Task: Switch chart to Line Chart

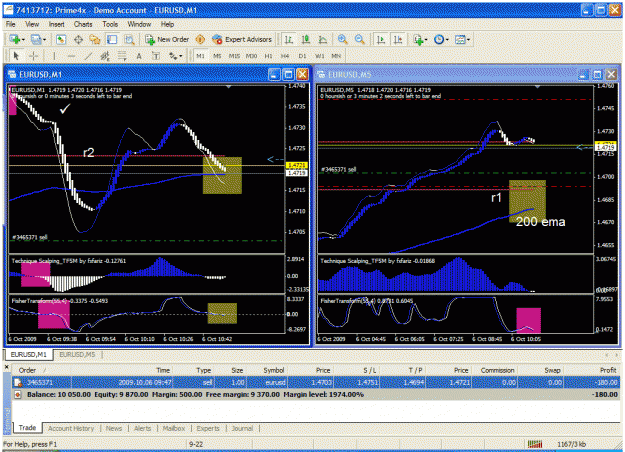Action: (323, 39)
